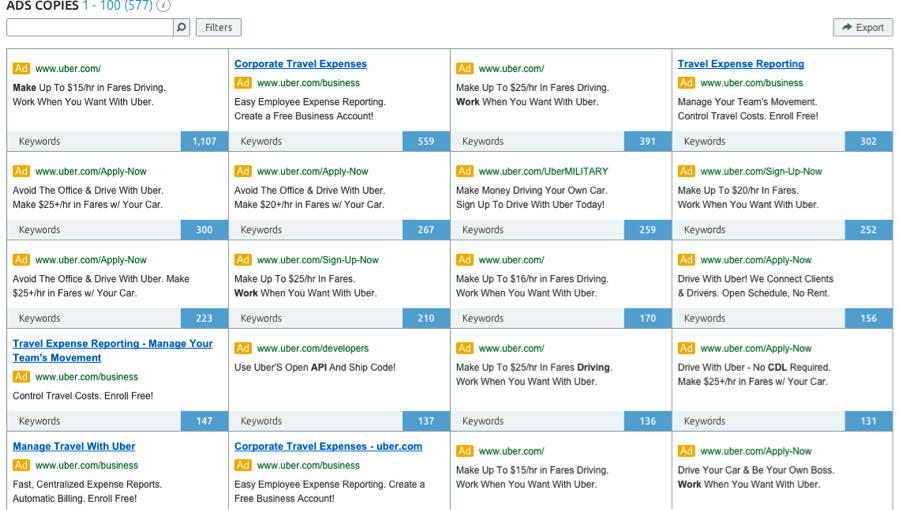Click the info icon beside Ads Copies
Image resolution: width=899 pixels, height=510 pixels.
tap(164, 6)
